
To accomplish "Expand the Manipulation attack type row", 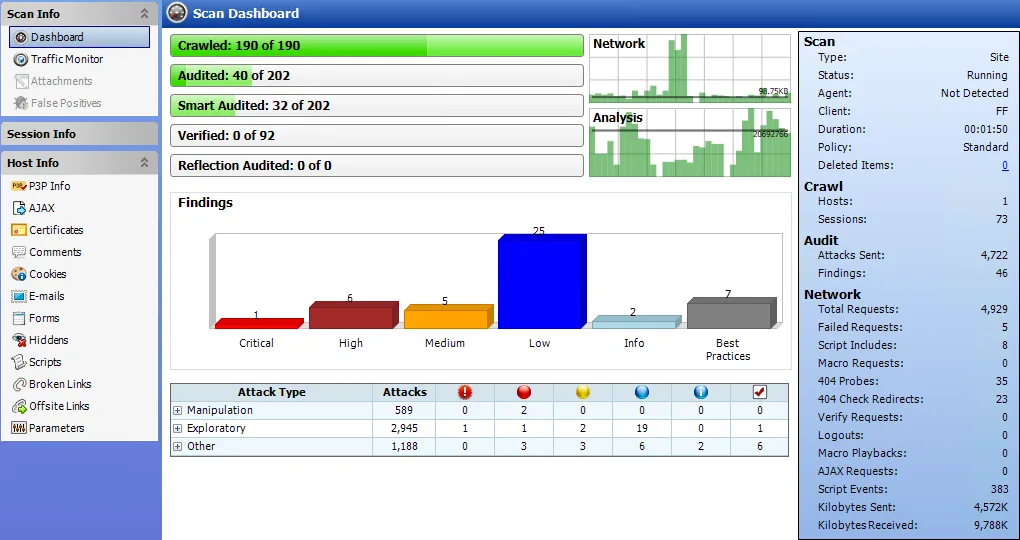I will click(178, 411).
